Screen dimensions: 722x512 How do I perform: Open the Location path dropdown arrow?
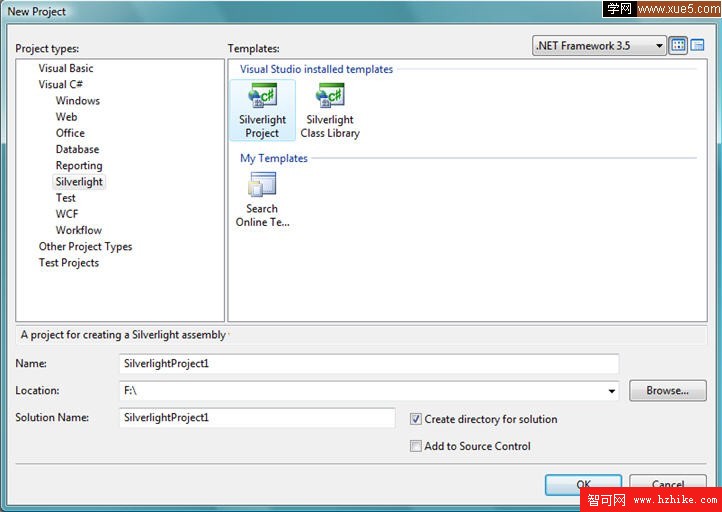pyautogui.click(x=611, y=391)
